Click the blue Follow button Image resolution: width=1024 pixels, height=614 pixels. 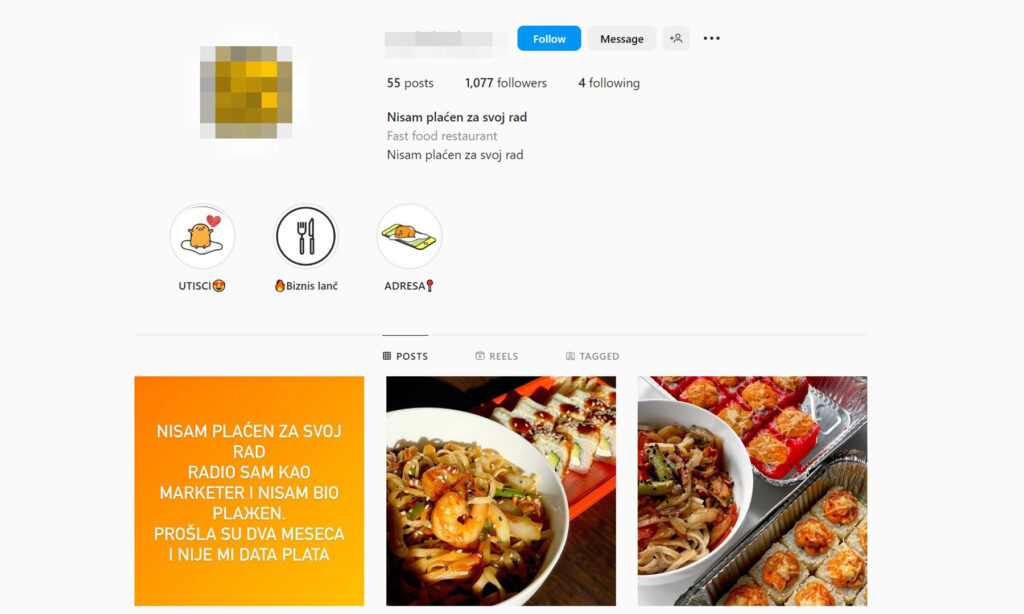click(549, 39)
